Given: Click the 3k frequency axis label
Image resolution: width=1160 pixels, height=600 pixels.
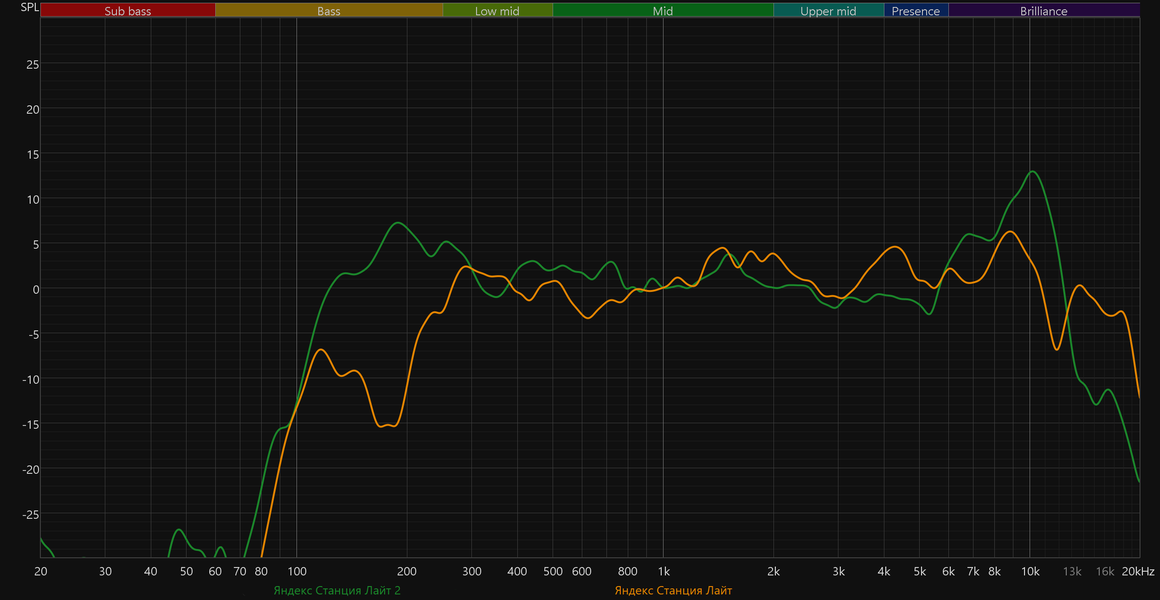Looking at the screenshot, I should 838,571.
